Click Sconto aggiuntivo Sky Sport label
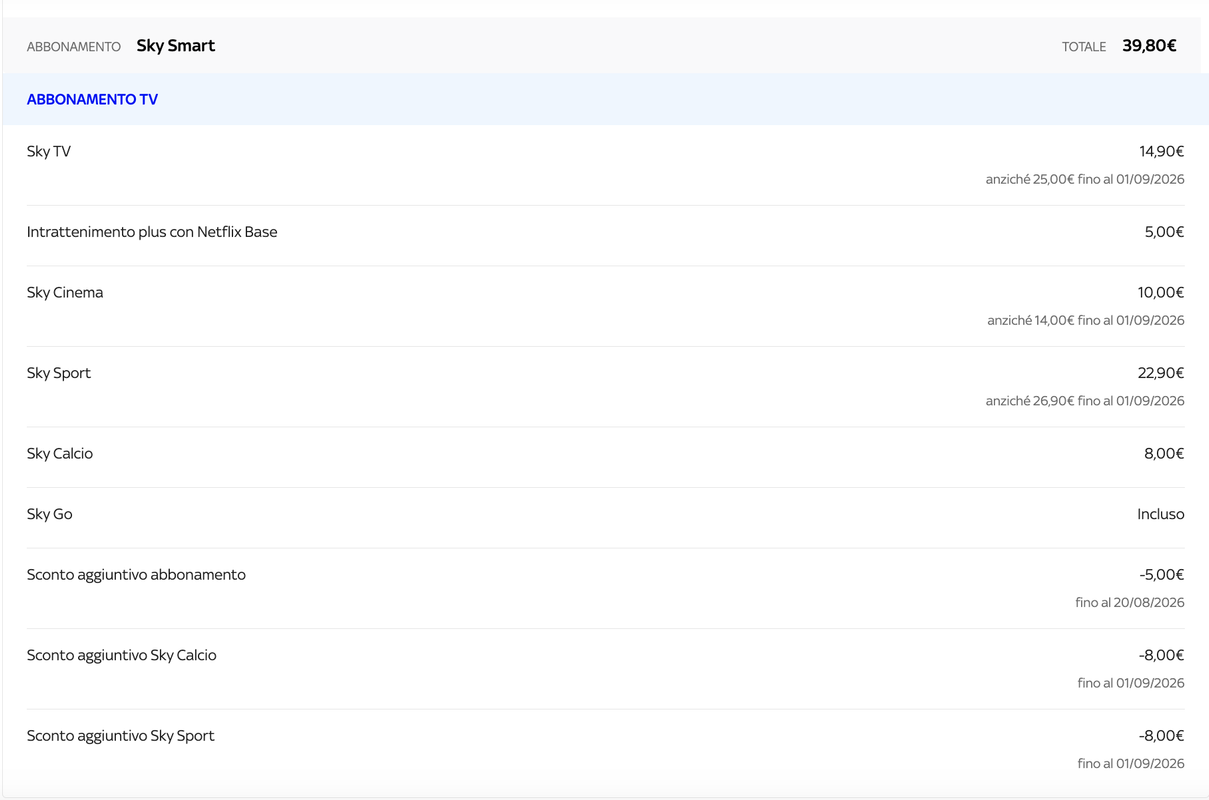Screen dimensions: 1209x800 coord(121,736)
